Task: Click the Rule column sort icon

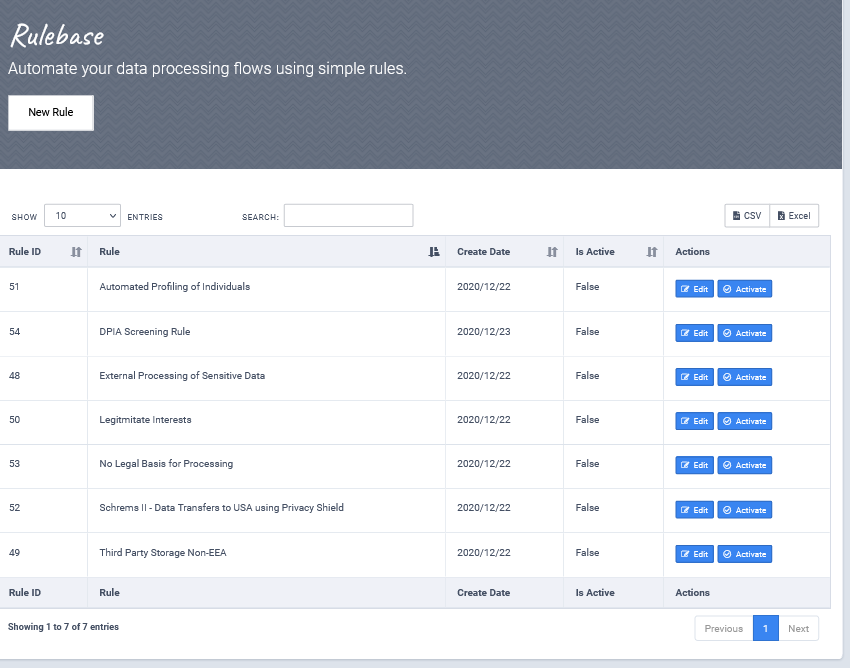Action: click(x=434, y=252)
